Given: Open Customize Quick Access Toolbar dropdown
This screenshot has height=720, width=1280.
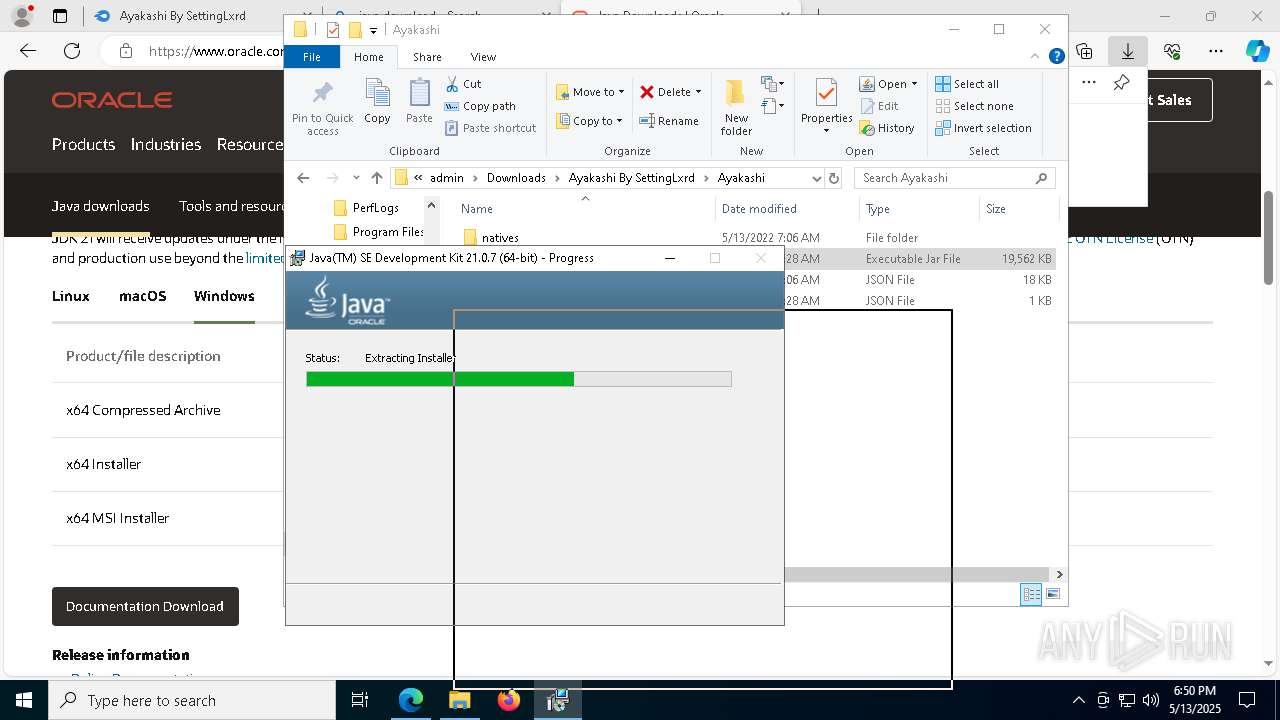Looking at the screenshot, I should click(x=373, y=30).
